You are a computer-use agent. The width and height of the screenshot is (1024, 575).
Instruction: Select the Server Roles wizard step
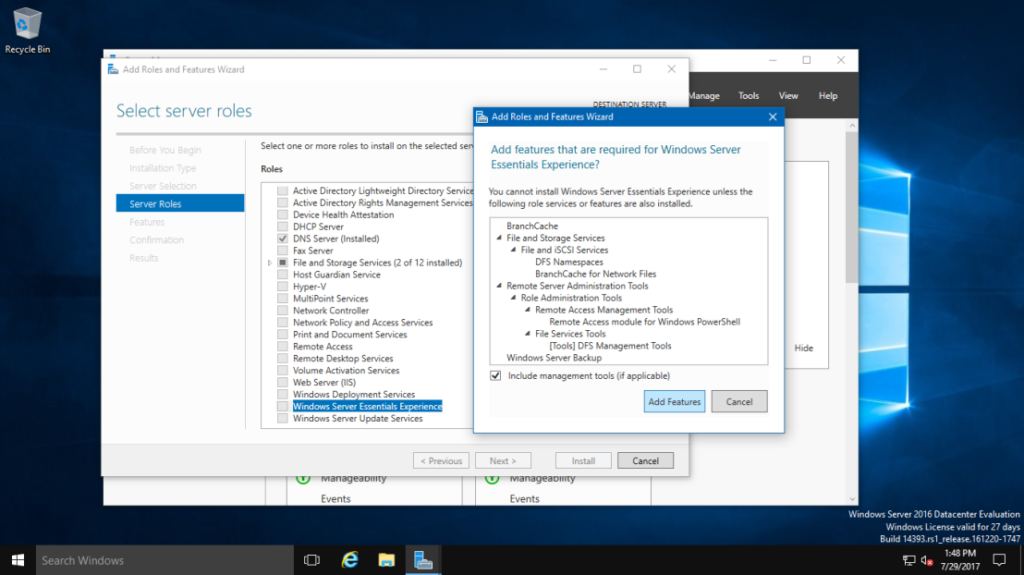click(180, 204)
